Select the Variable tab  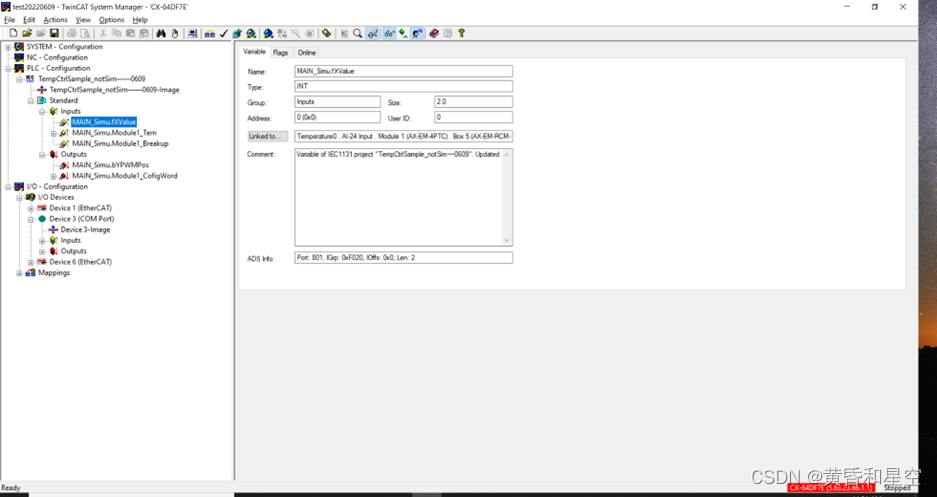255,51
